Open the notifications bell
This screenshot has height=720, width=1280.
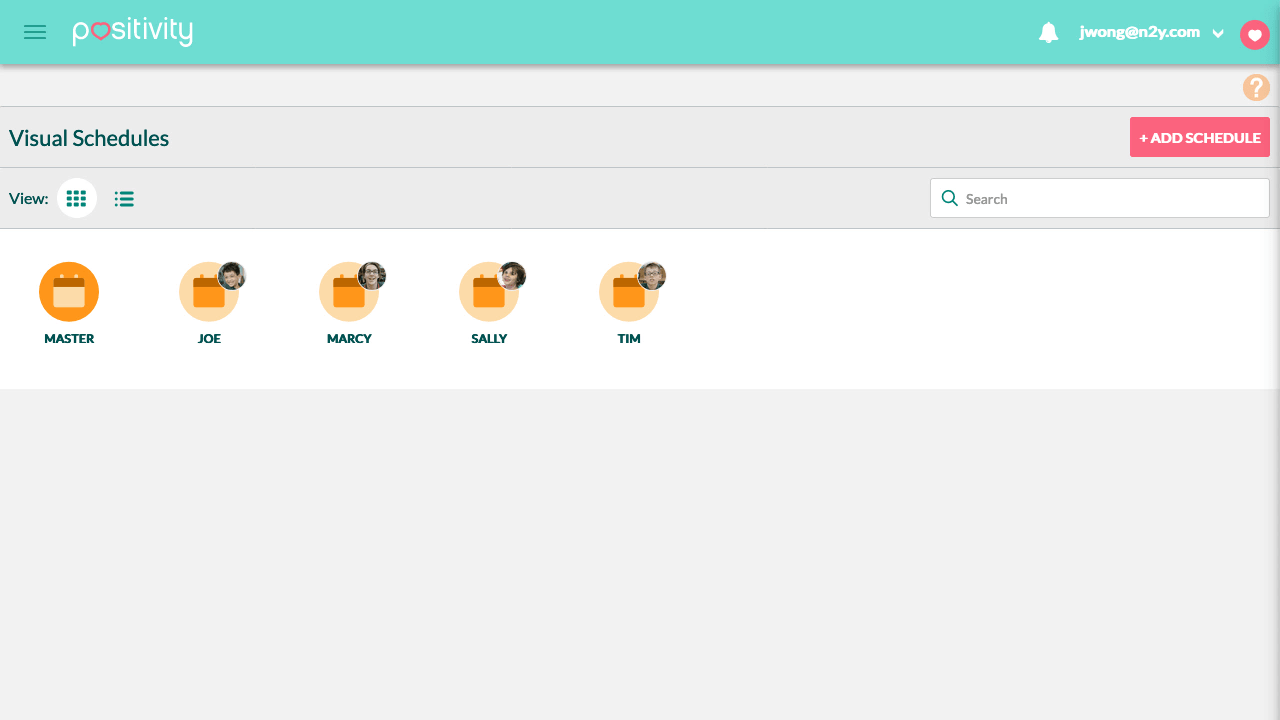click(1048, 33)
